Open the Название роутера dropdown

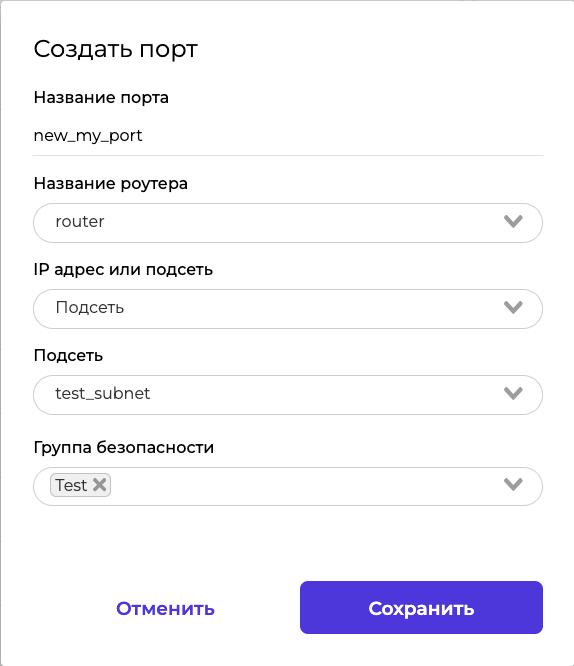(288, 223)
